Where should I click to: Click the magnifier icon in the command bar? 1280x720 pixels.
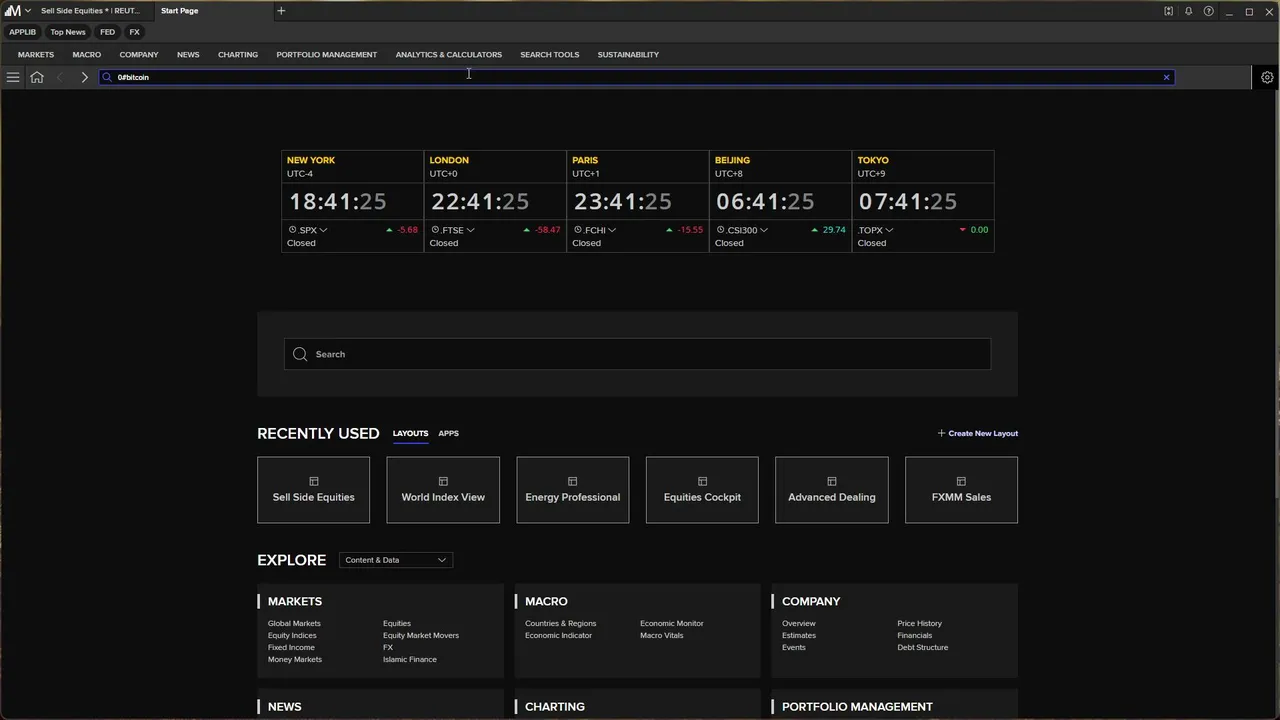(109, 77)
